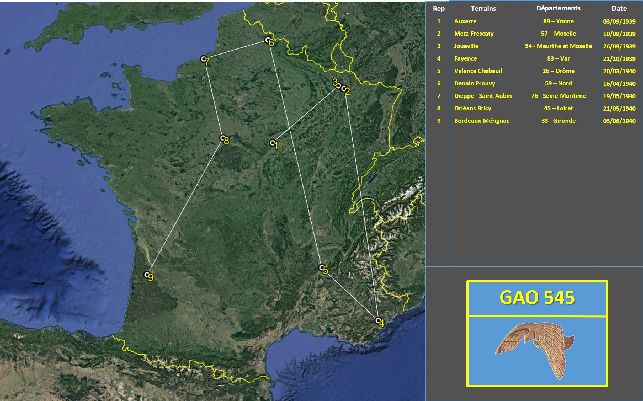
Task: Select map marker 5 at Valence Chabeuil
Action: 322,268
